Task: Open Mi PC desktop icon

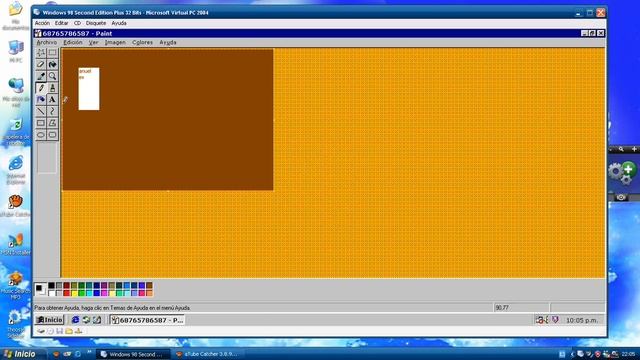Action: 16,51
